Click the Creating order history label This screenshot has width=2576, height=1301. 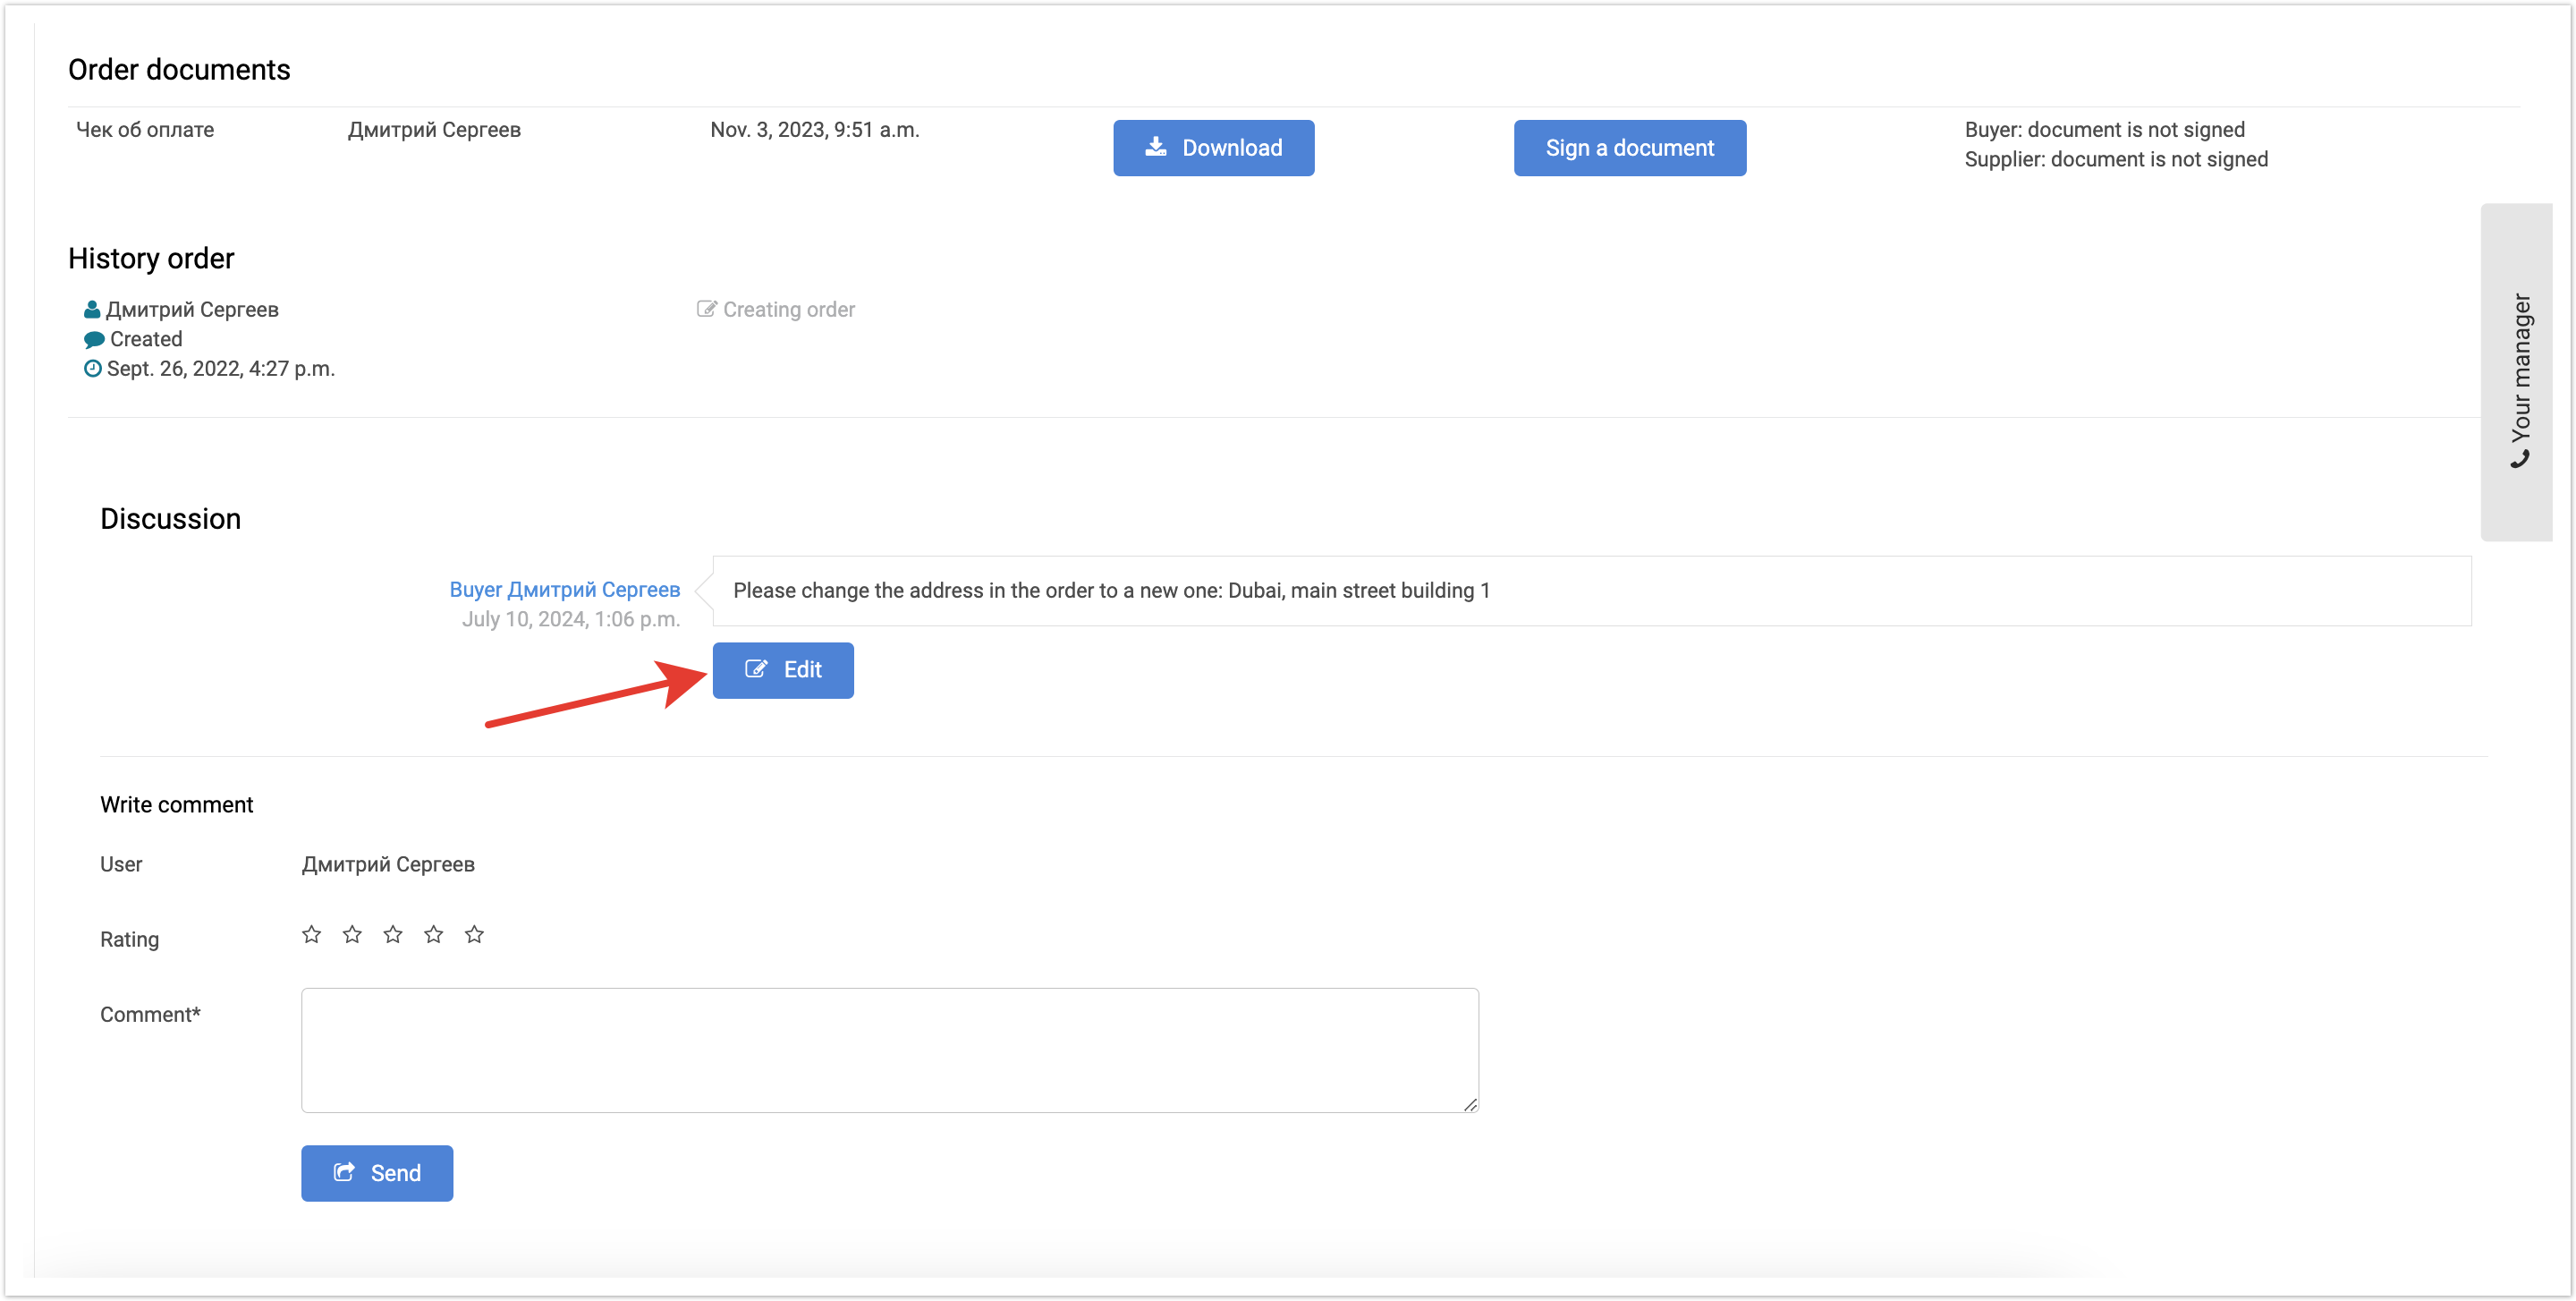click(x=788, y=310)
